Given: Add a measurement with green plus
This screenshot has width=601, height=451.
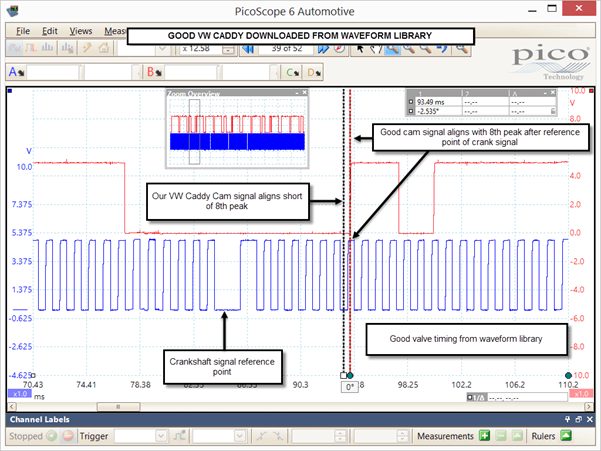Looking at the screenshot, I should pos(484,436).
